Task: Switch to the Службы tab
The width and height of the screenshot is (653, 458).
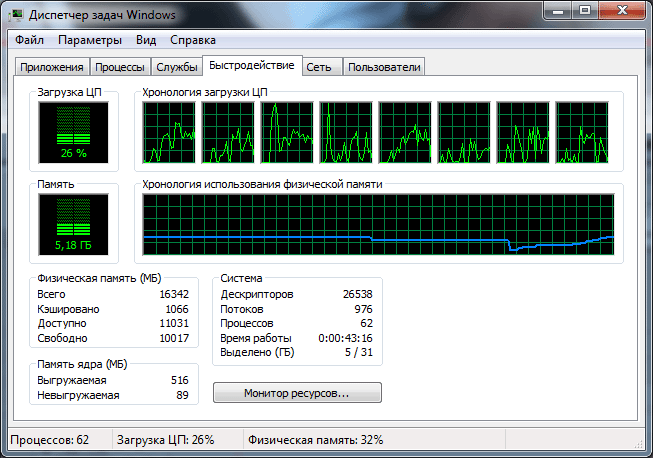Action: click(177, 67)
